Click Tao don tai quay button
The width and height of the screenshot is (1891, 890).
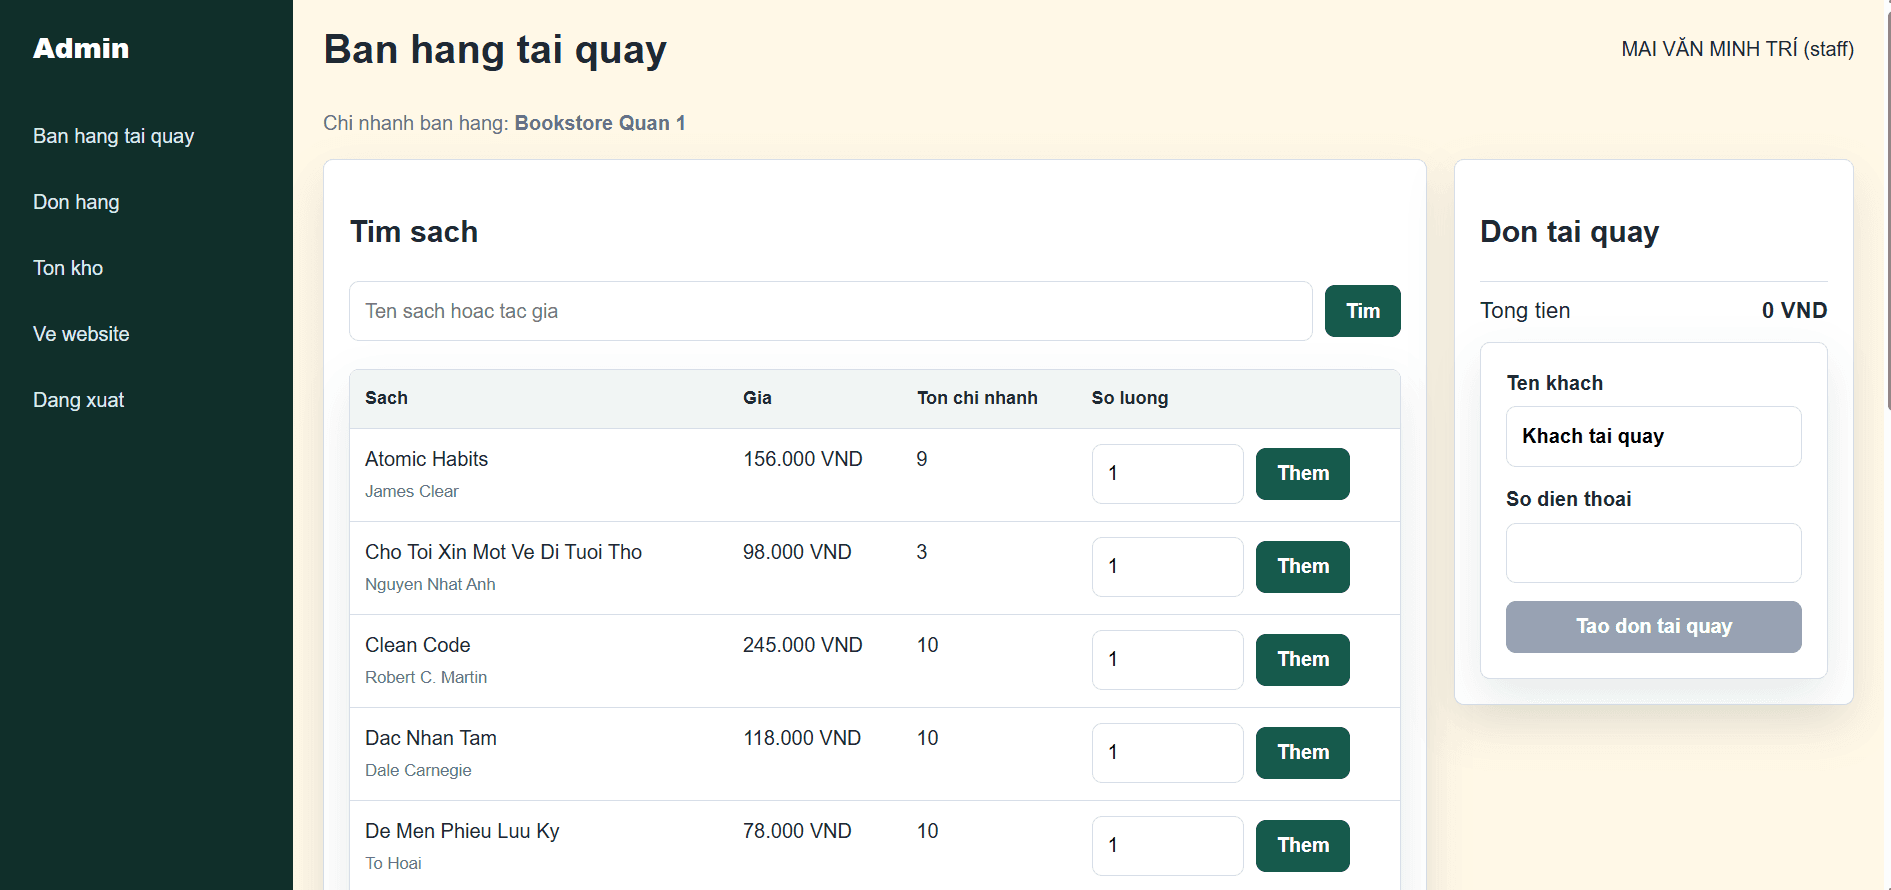pos(1653,627)
